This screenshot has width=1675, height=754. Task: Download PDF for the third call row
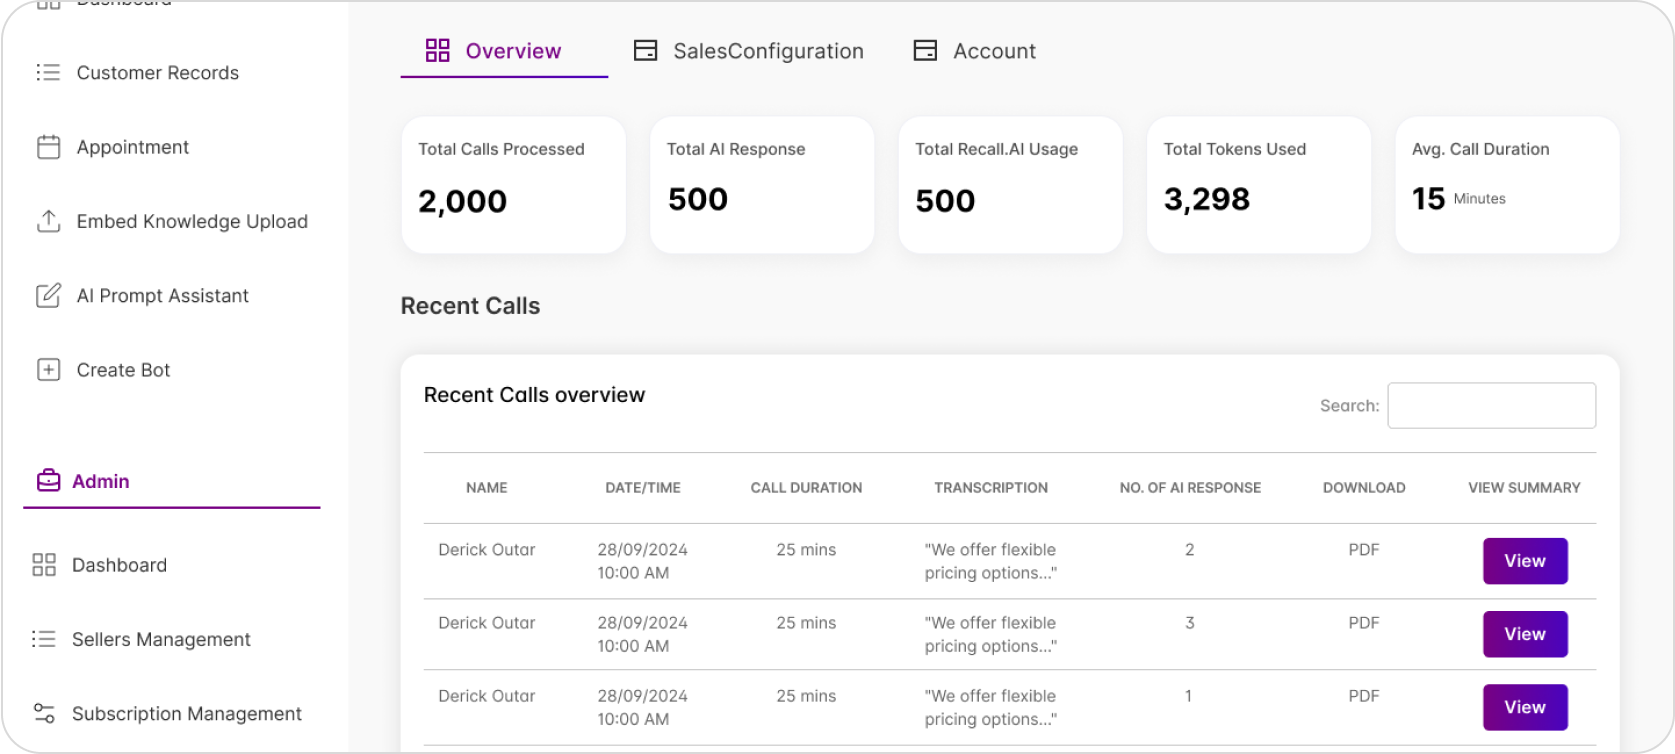[1363, 696]
